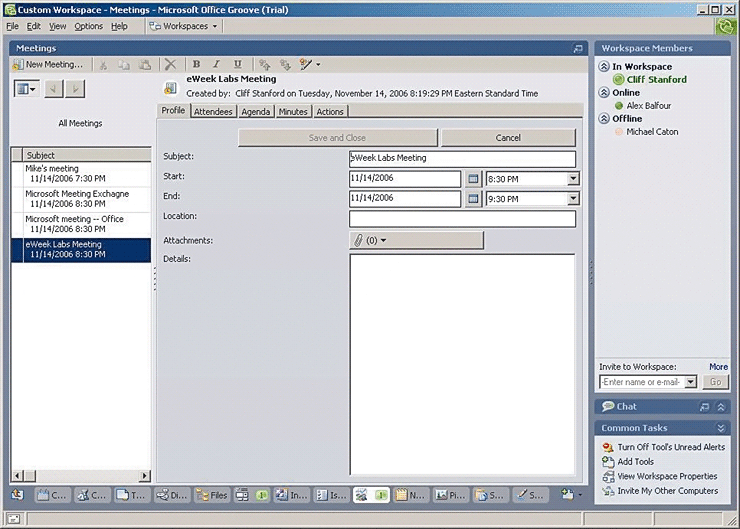Open the Workspaces dropdown
Screen dimensions: 740x529
click(183, 26)
